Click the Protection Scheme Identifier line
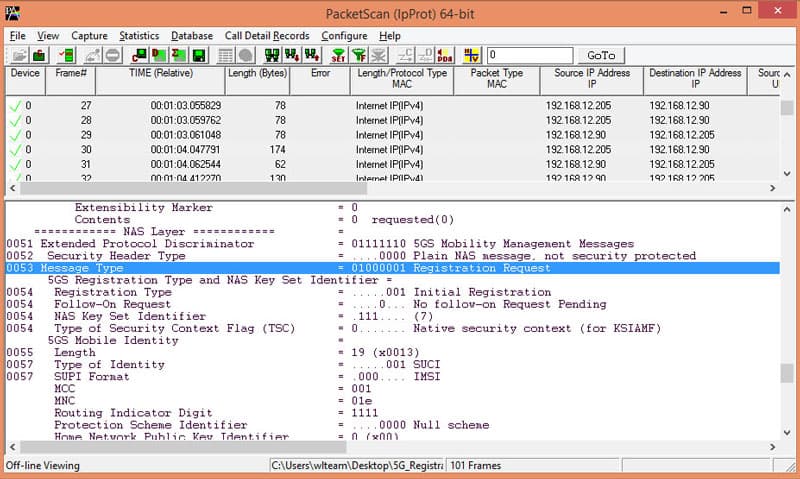The height and width of the screenshot is (479, 800). coord(272,425)
